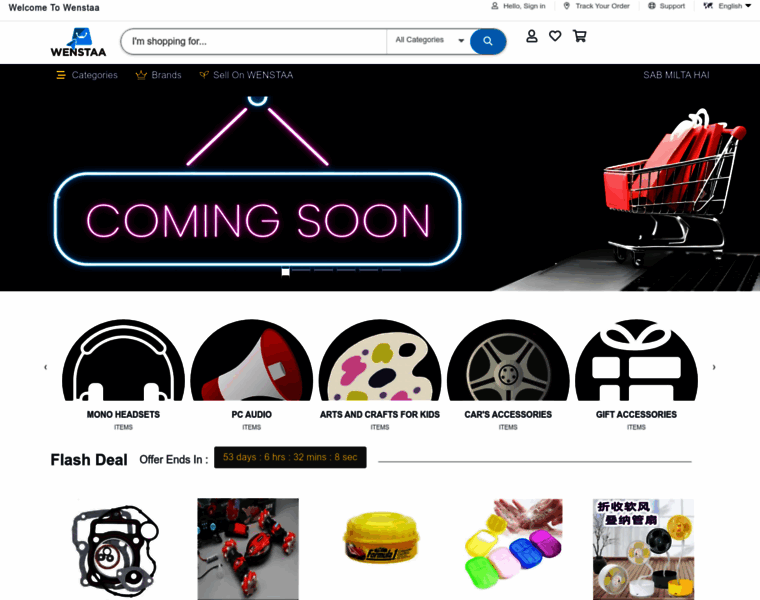The height and width of the screenshot is (600, 760).
Task: Click the person icon beside Hello, Sign in
Action: coord(495,6)
